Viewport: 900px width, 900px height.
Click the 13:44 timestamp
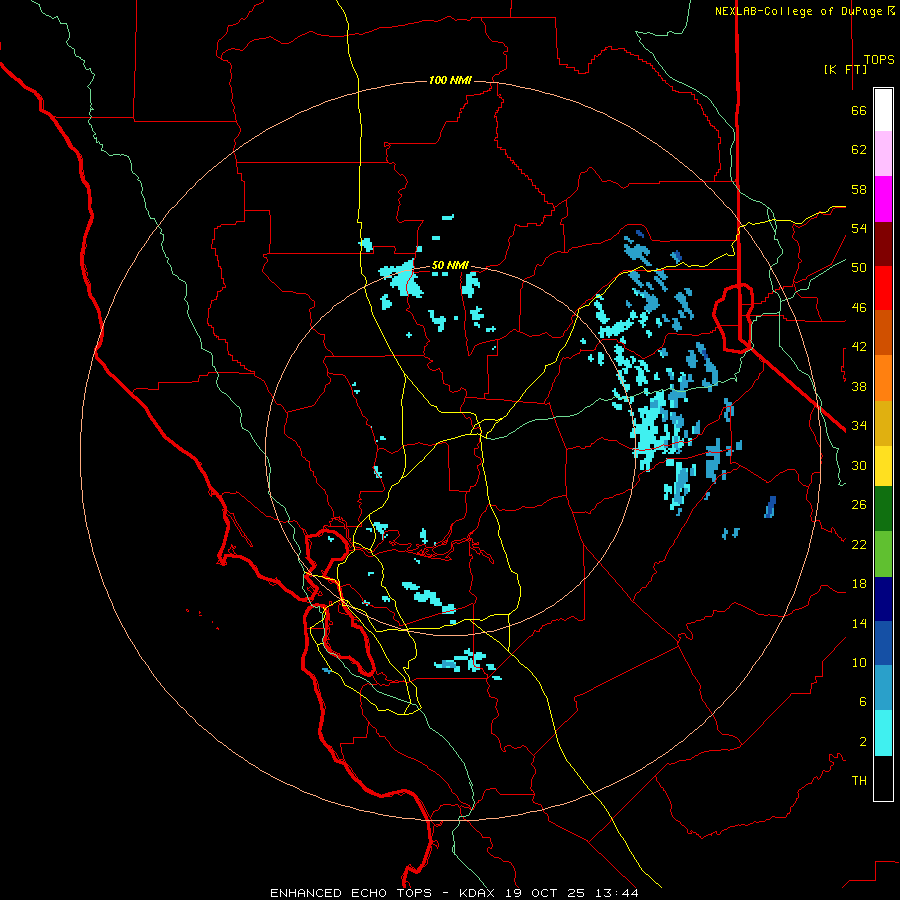click(616, 893)
